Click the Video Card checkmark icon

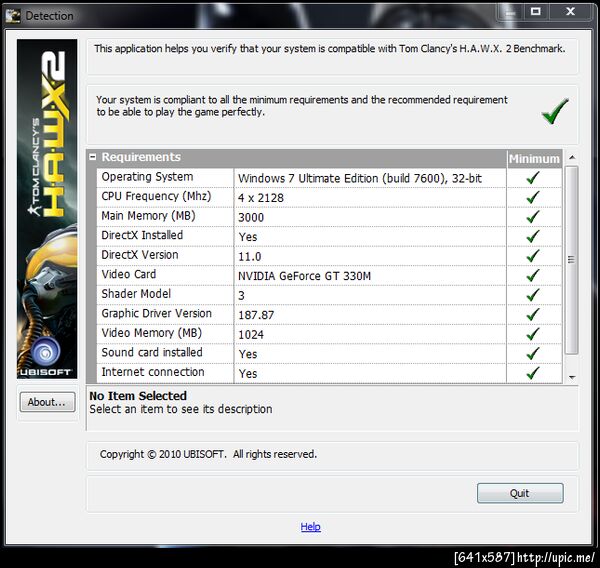[x=532, y=275]
